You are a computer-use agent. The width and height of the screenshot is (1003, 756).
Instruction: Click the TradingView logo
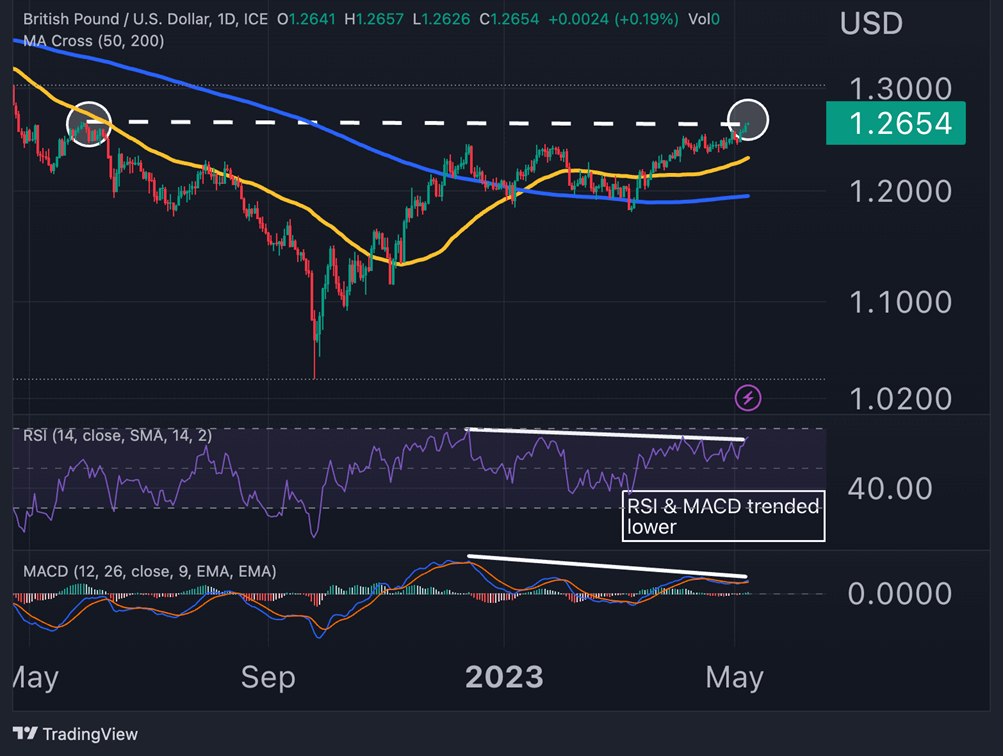pos(75,734)
